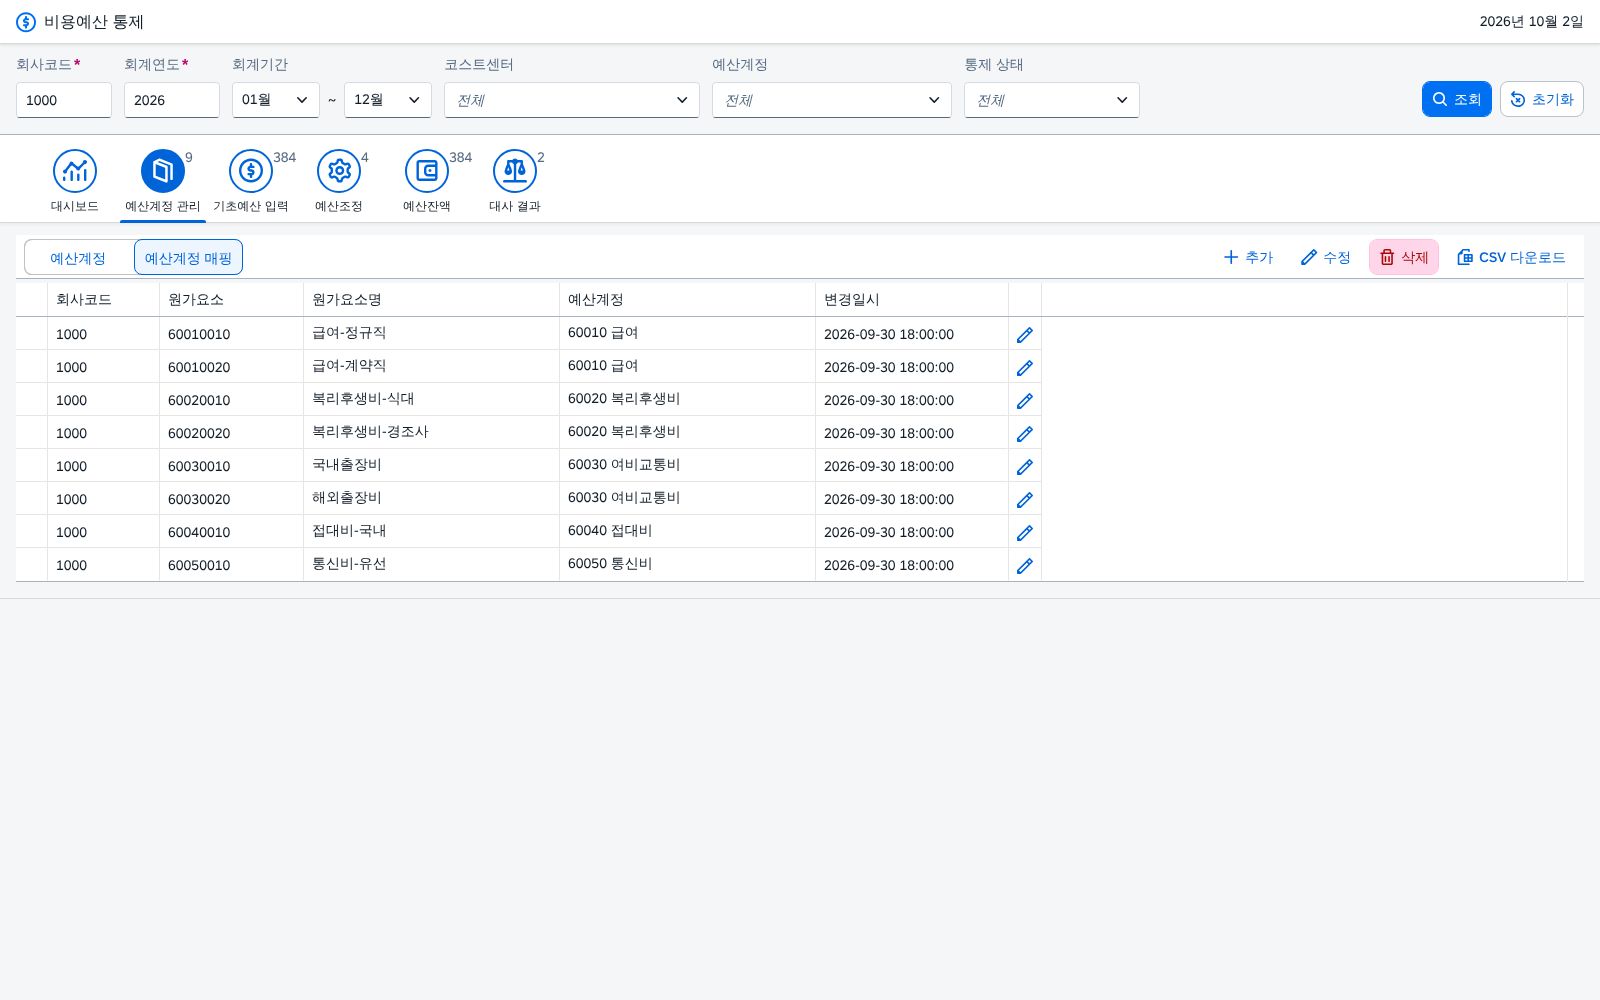Focus the 회사코드 input field

pyautogui.click(x=64, y=100)
